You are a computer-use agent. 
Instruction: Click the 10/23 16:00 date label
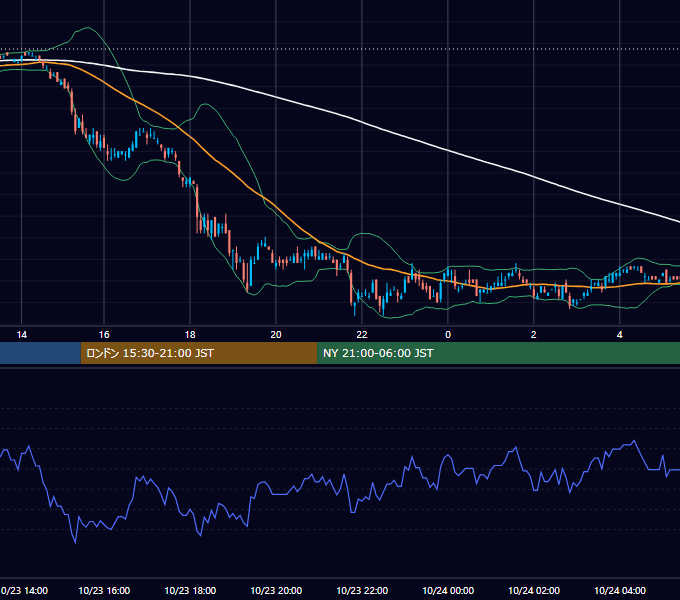(104, 590)
